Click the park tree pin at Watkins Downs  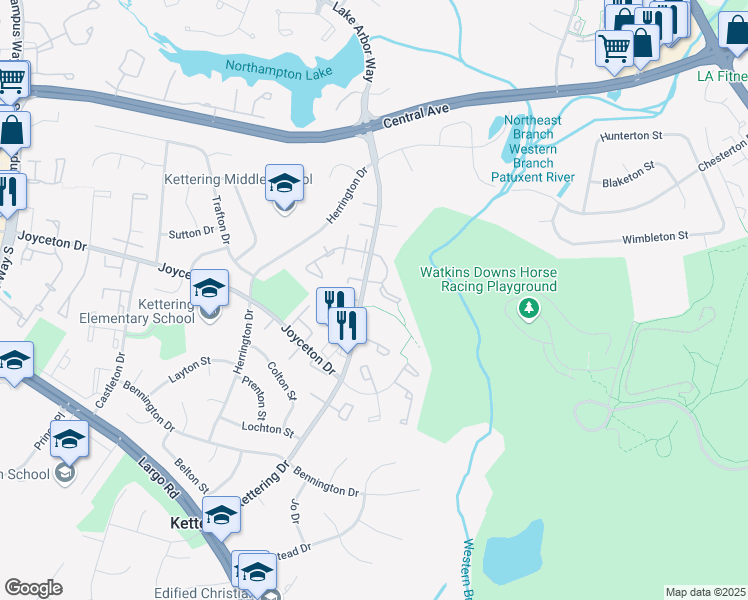(x=529, y=310)
